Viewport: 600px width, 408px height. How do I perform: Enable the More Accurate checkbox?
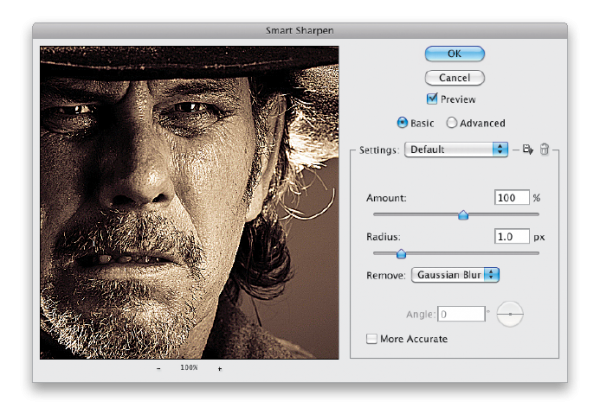372,339
